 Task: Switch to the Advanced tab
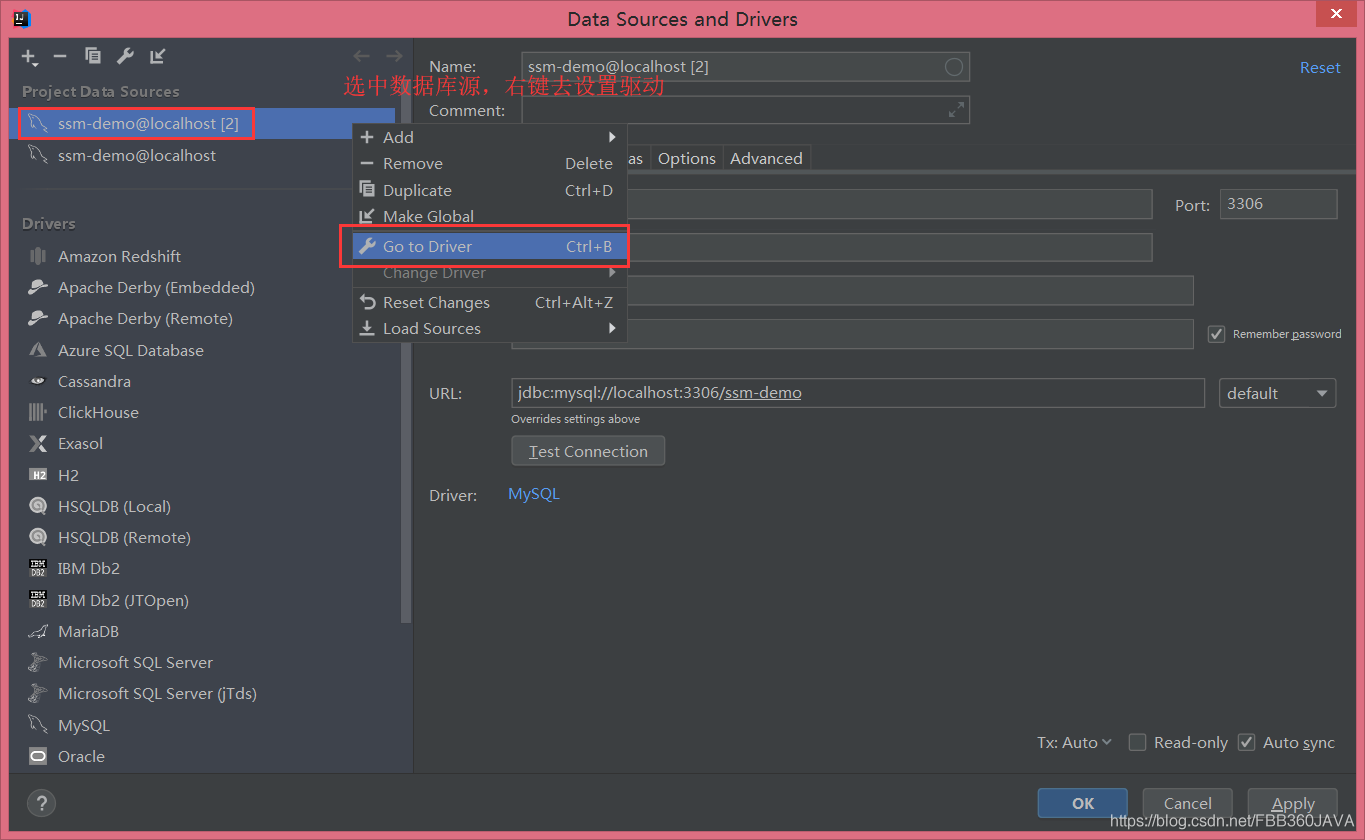pos(766,158)
